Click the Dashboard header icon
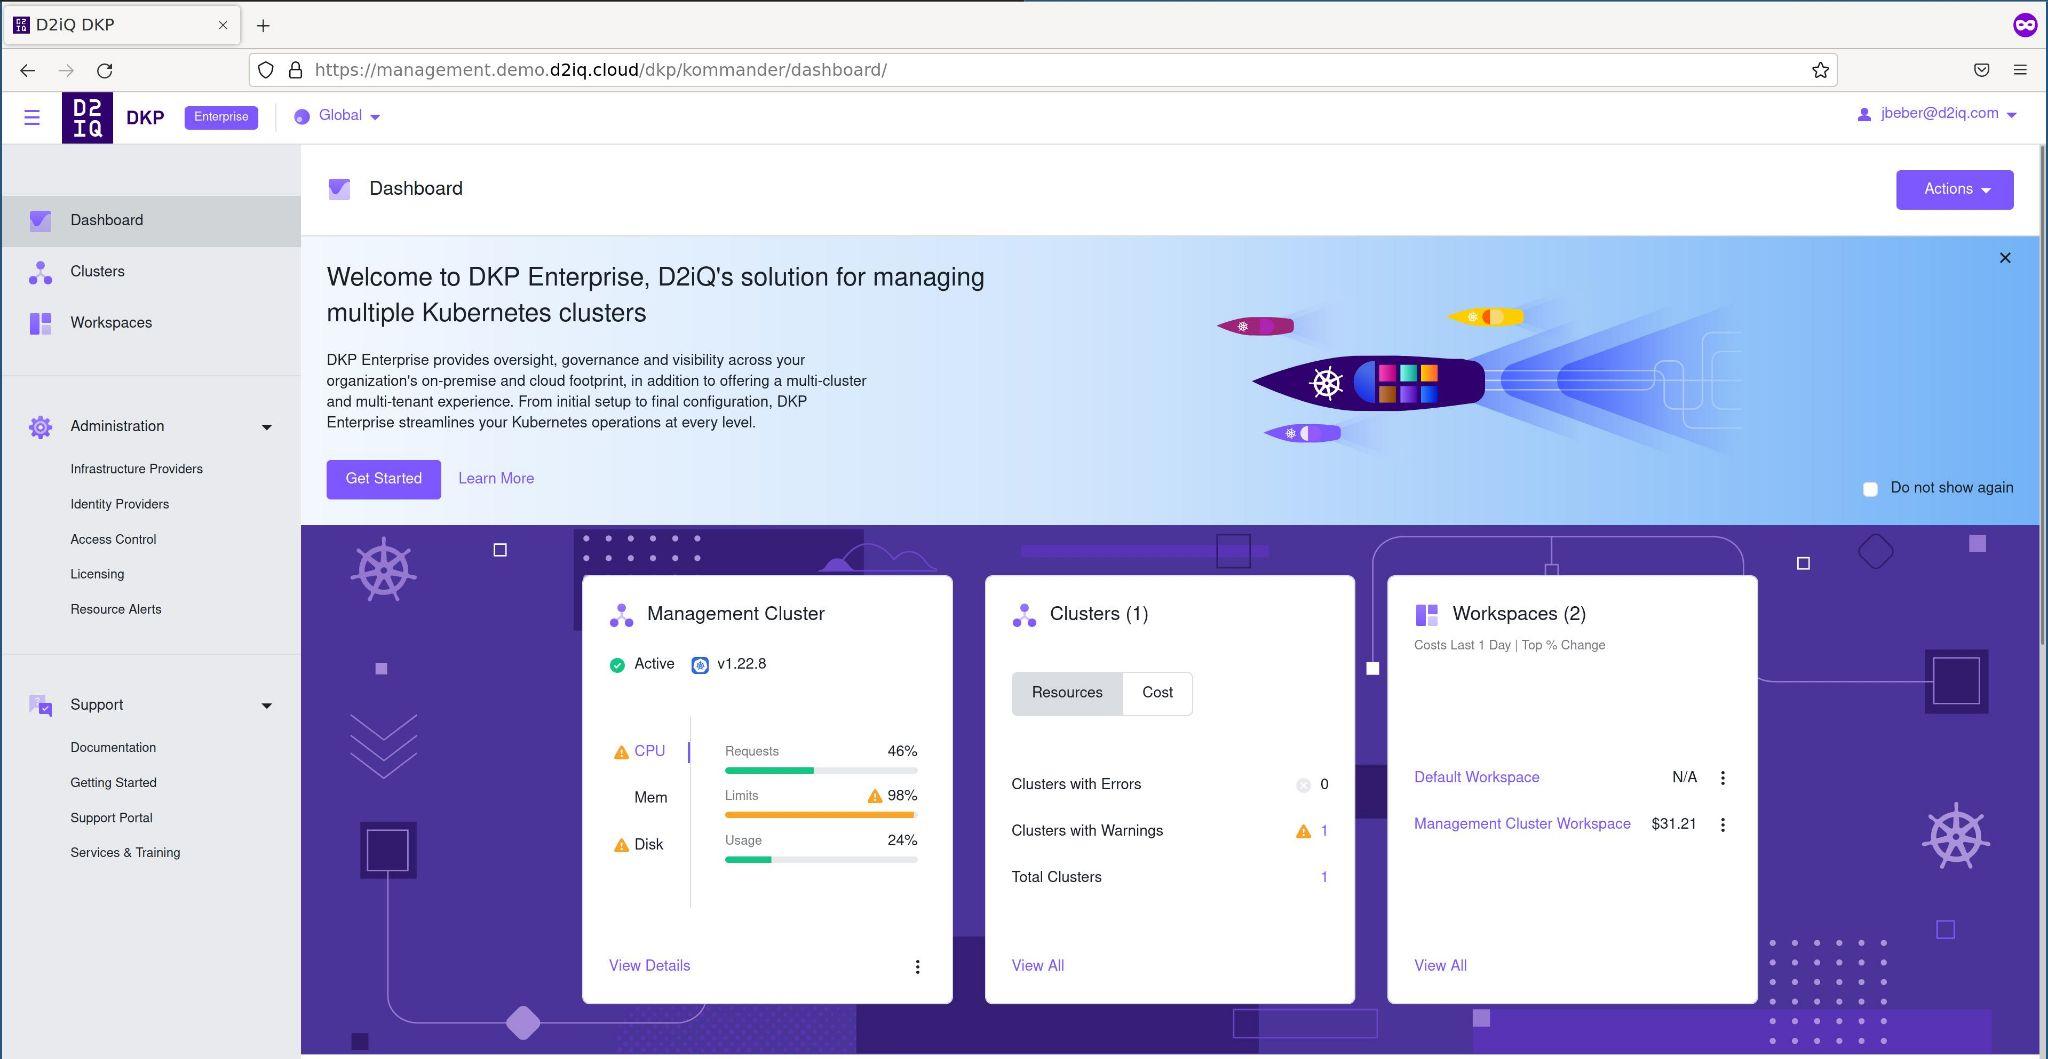The height and width of the screenshot is (1059, 2048). pyautogui.click(x=339, y=189)
